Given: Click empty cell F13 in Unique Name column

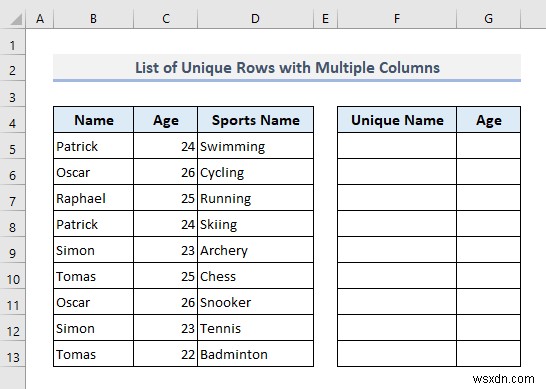Looking at the screenshot, I should tap(397, 354).
